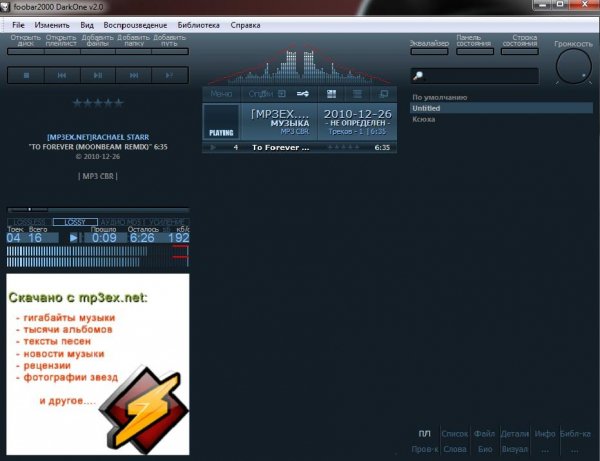Switch to the Файл tab
The image size is (600, 461).
click(x=484, y=434)
